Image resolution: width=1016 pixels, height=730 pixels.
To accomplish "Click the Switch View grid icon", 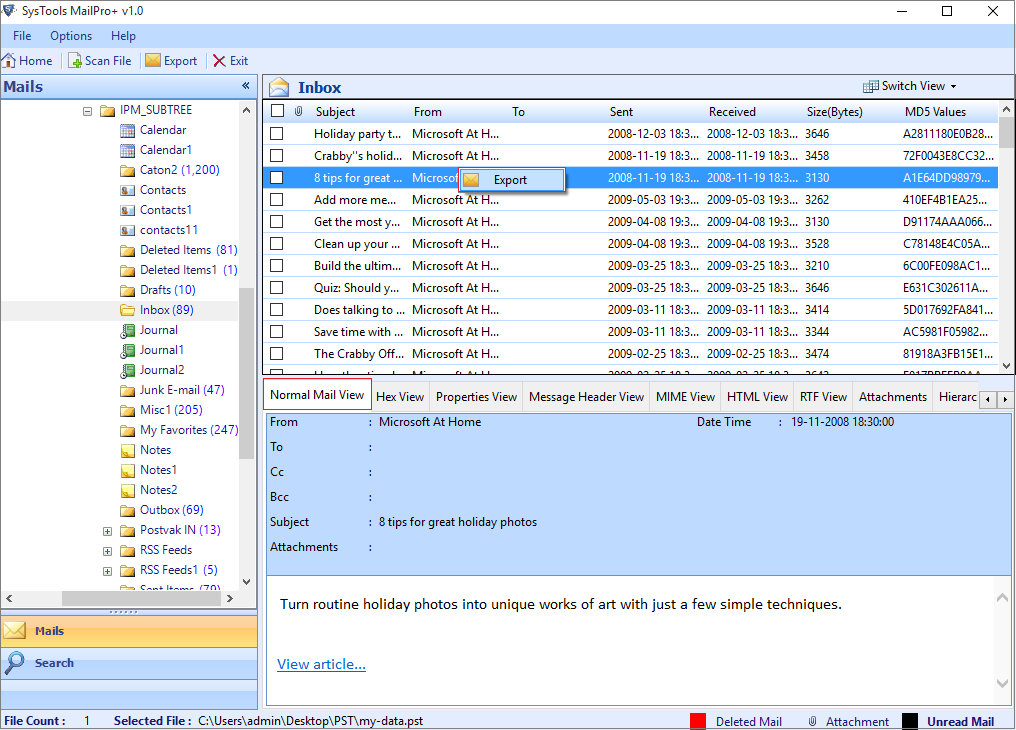I will (871, 86).
